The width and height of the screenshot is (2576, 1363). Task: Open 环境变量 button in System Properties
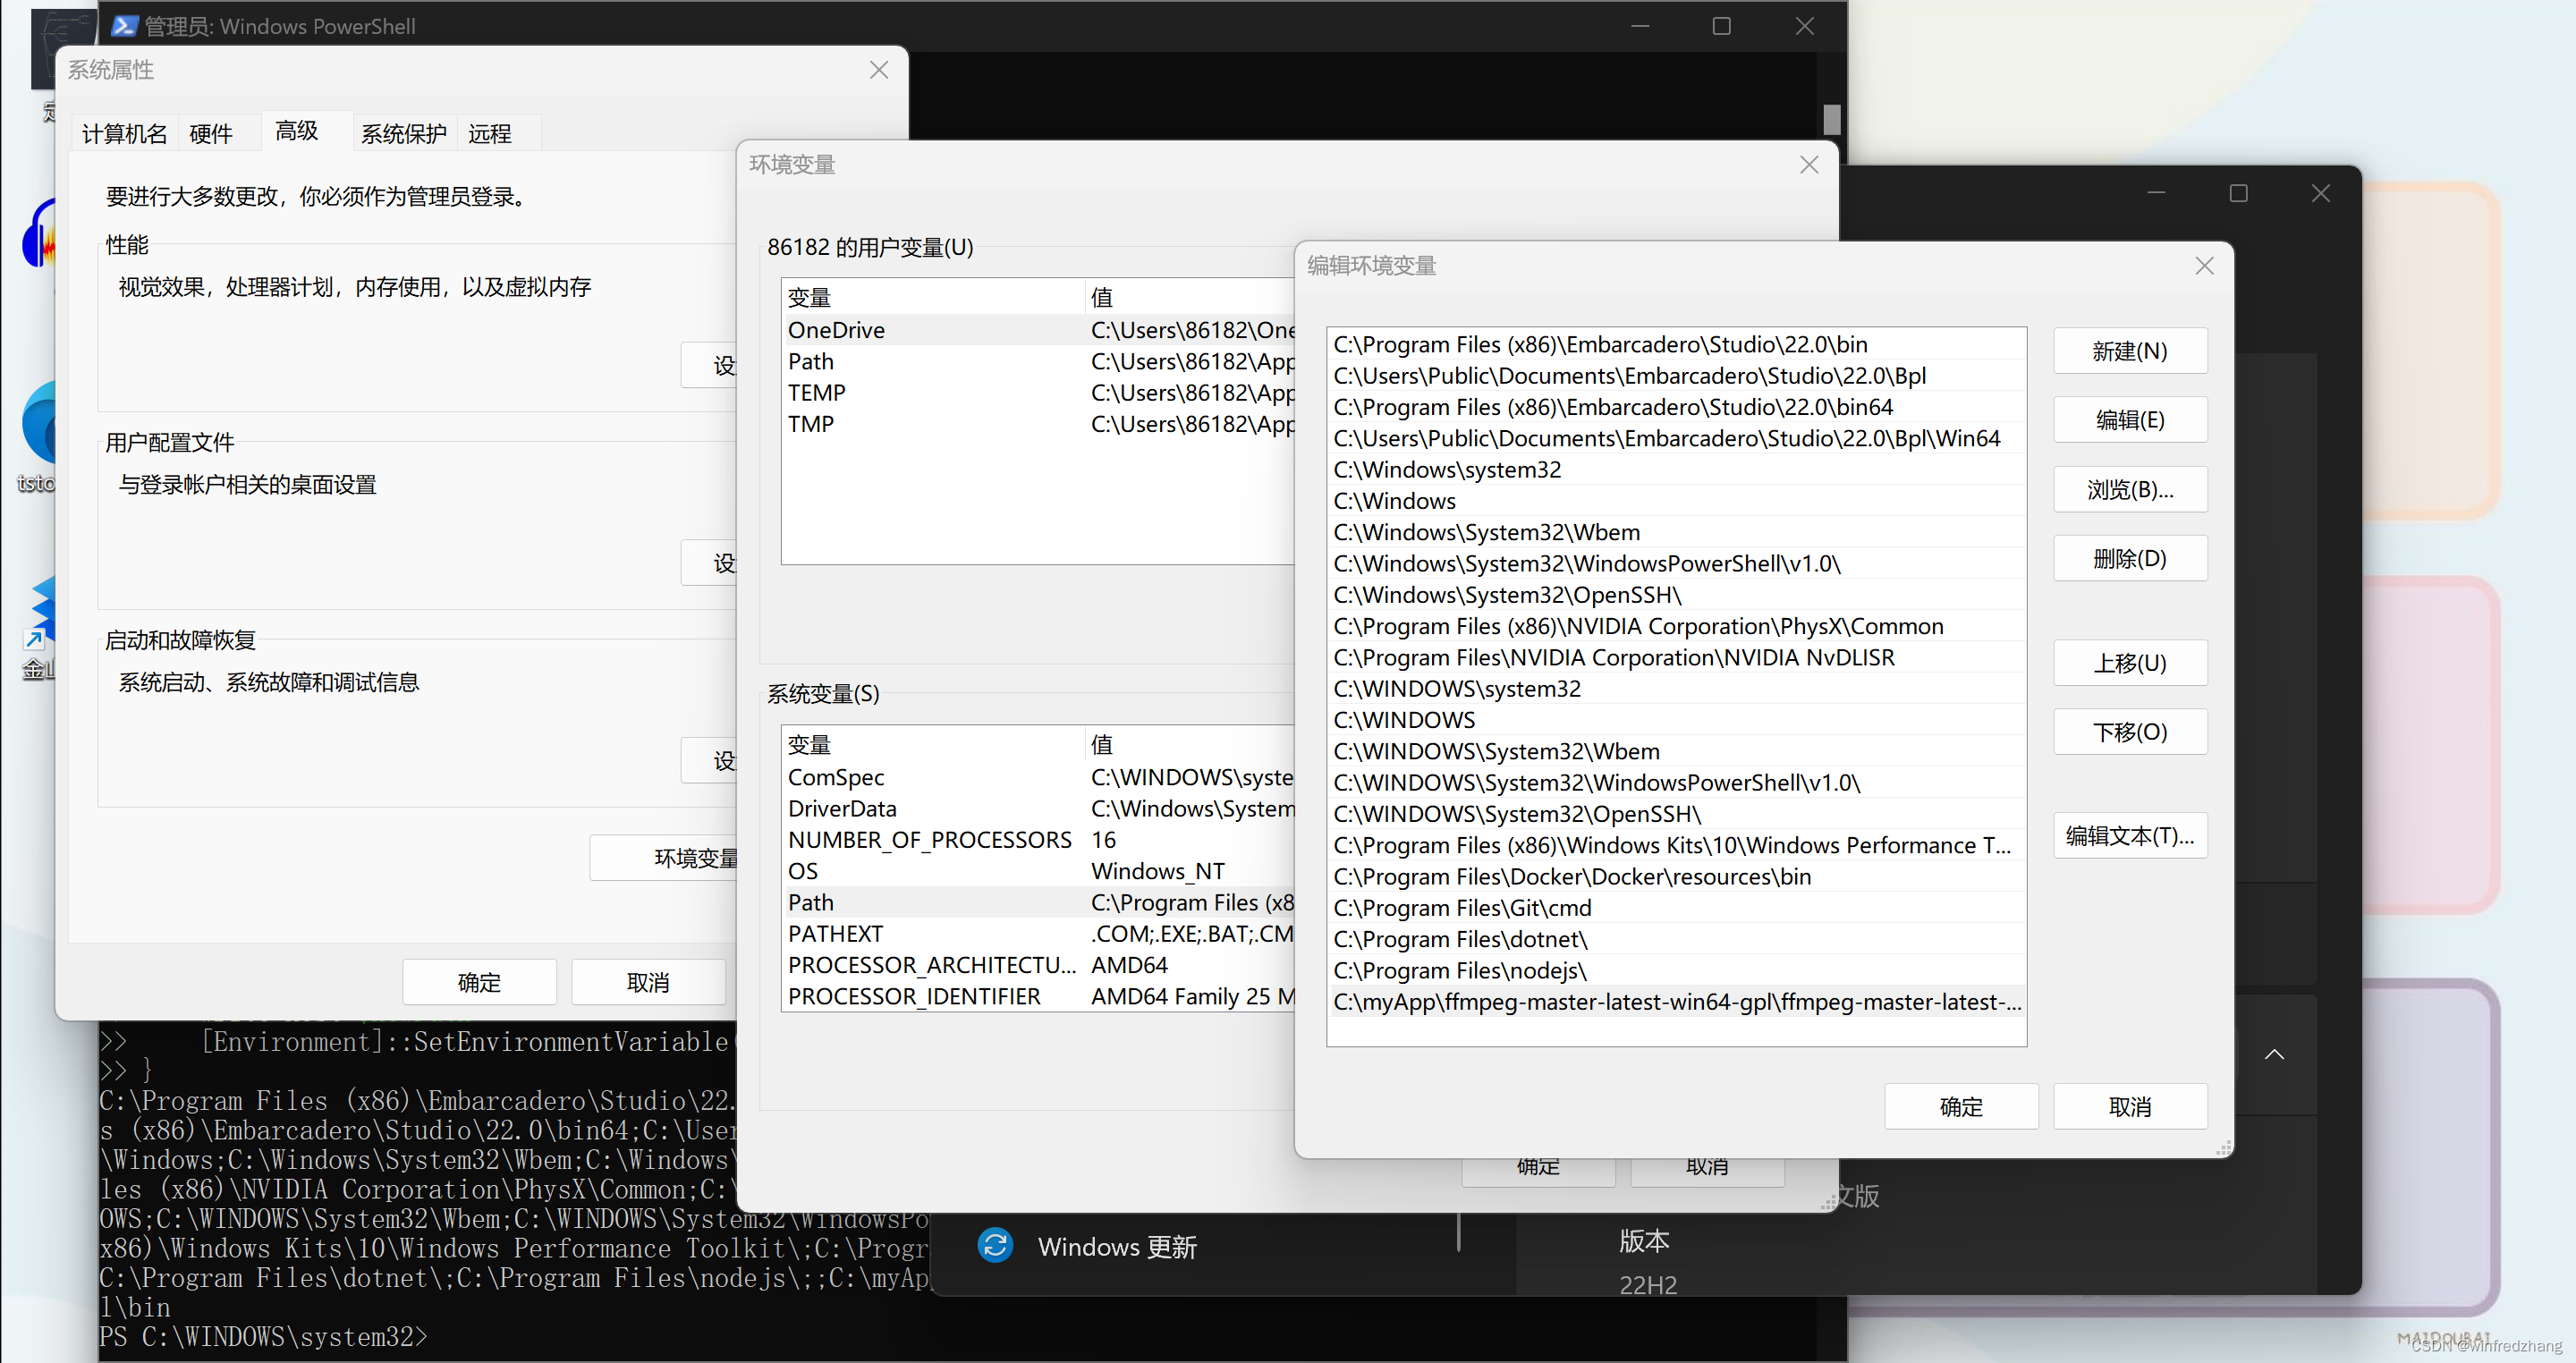point(664,858)
